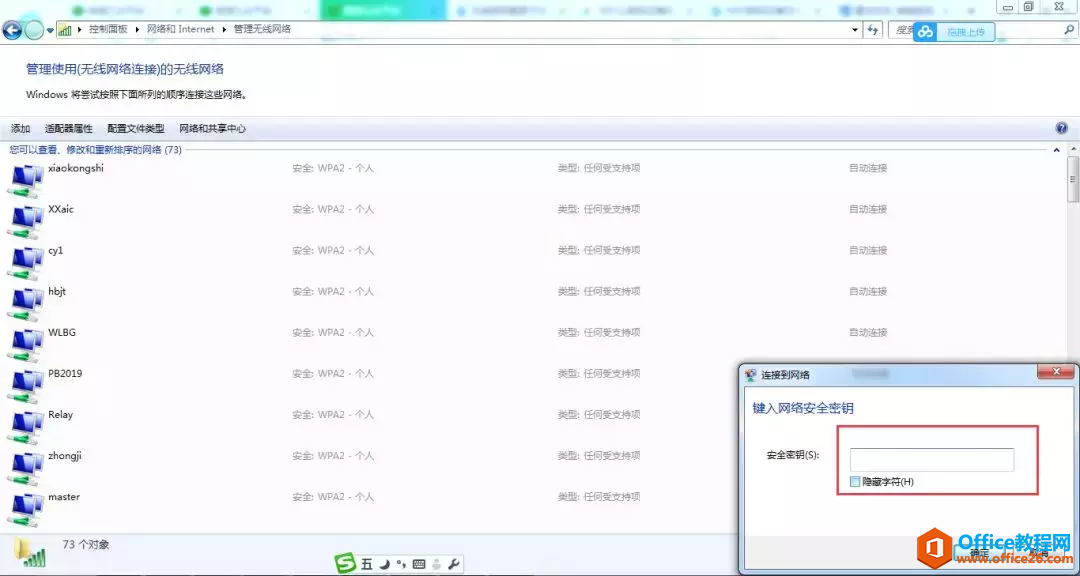Go to 控制面板 in the breadcrumb
The image size is (1080, 576).
click(108, 30)
